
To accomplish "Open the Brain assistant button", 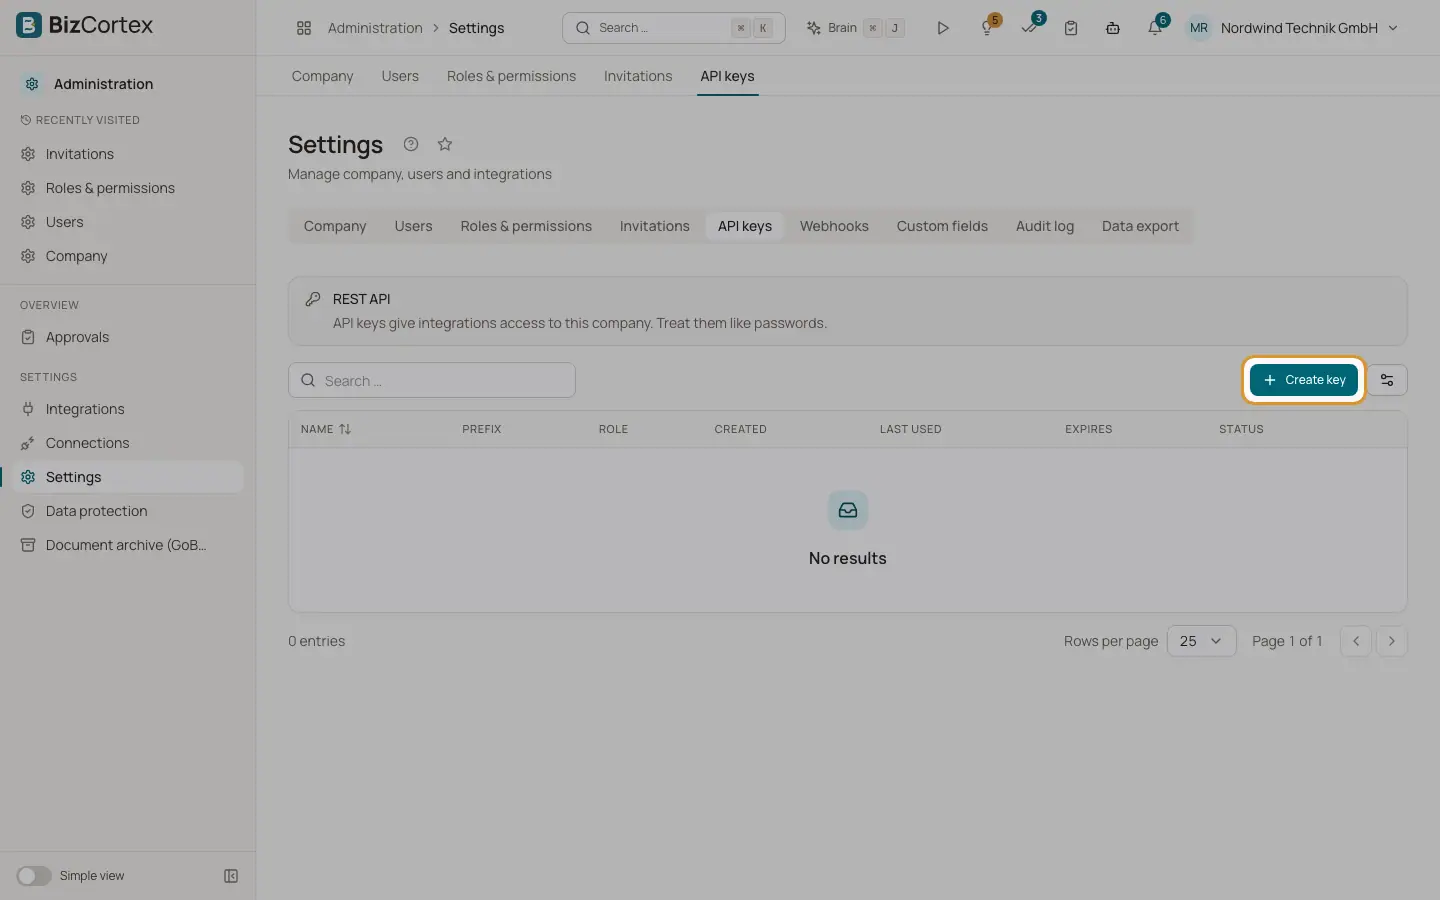I will tap(856, 28).
